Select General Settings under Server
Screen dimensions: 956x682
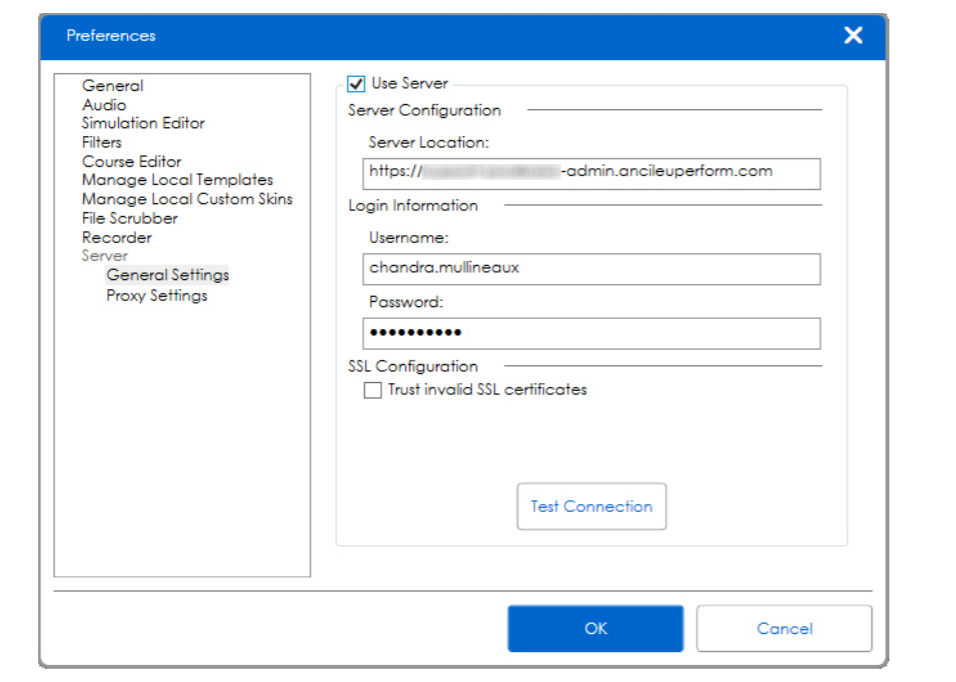(x=168, y=275)
